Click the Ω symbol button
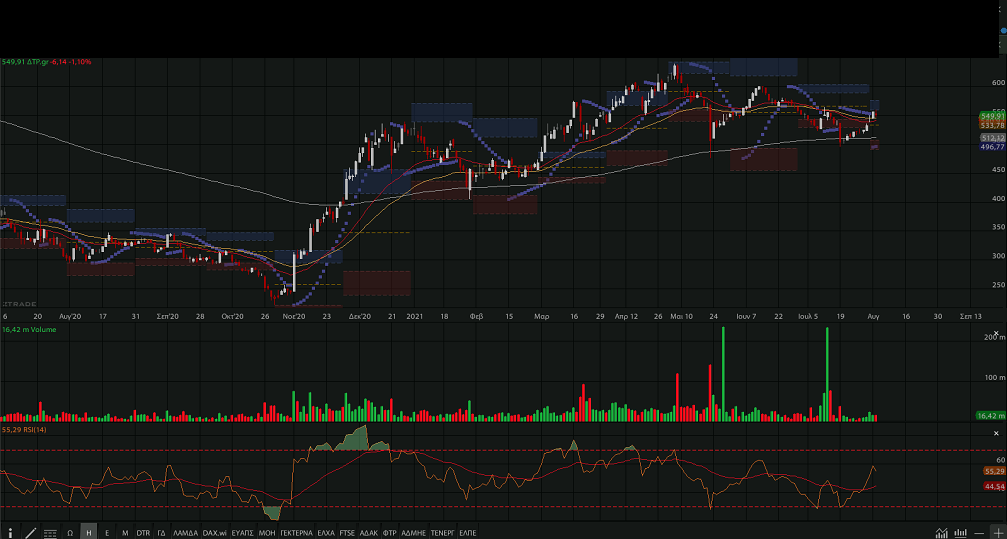The width and height of the screenshot is (1007, 539). coord(70,532)
